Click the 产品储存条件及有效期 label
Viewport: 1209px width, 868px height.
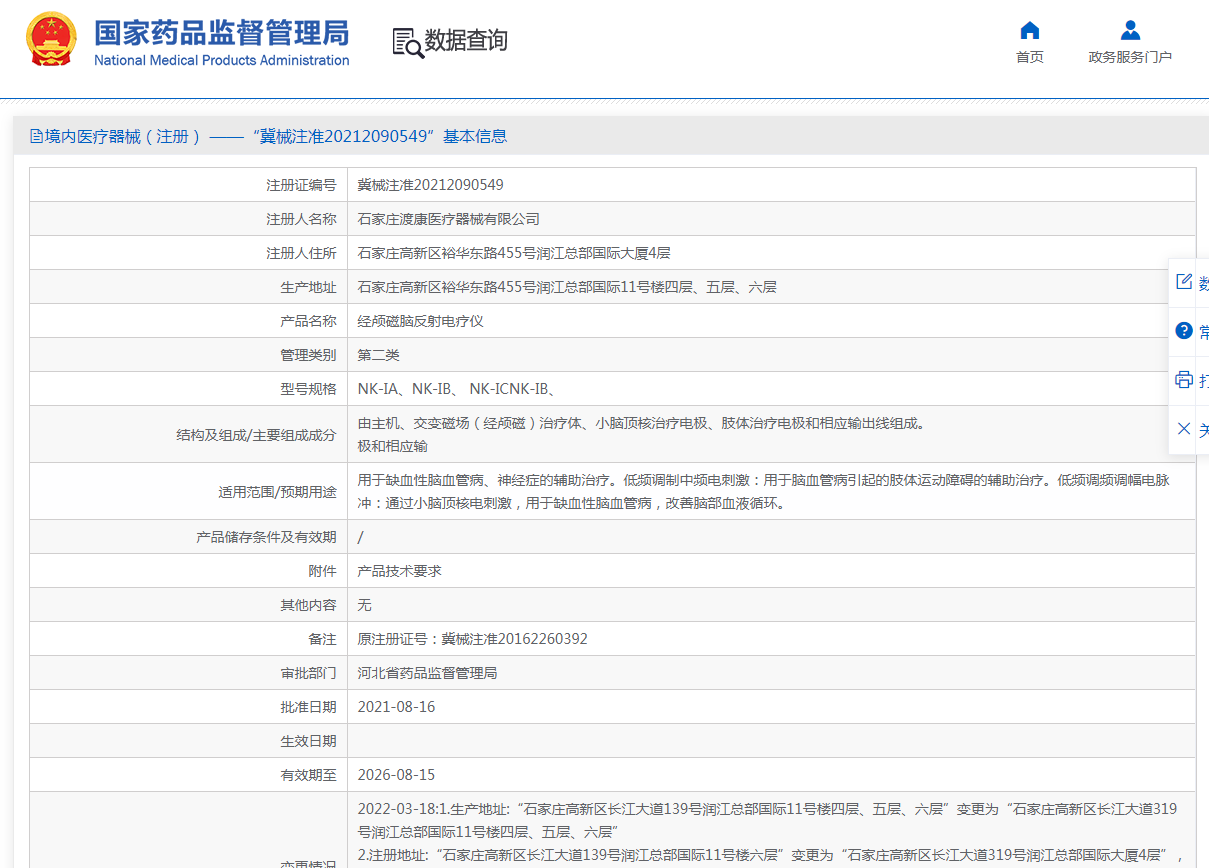266,537
